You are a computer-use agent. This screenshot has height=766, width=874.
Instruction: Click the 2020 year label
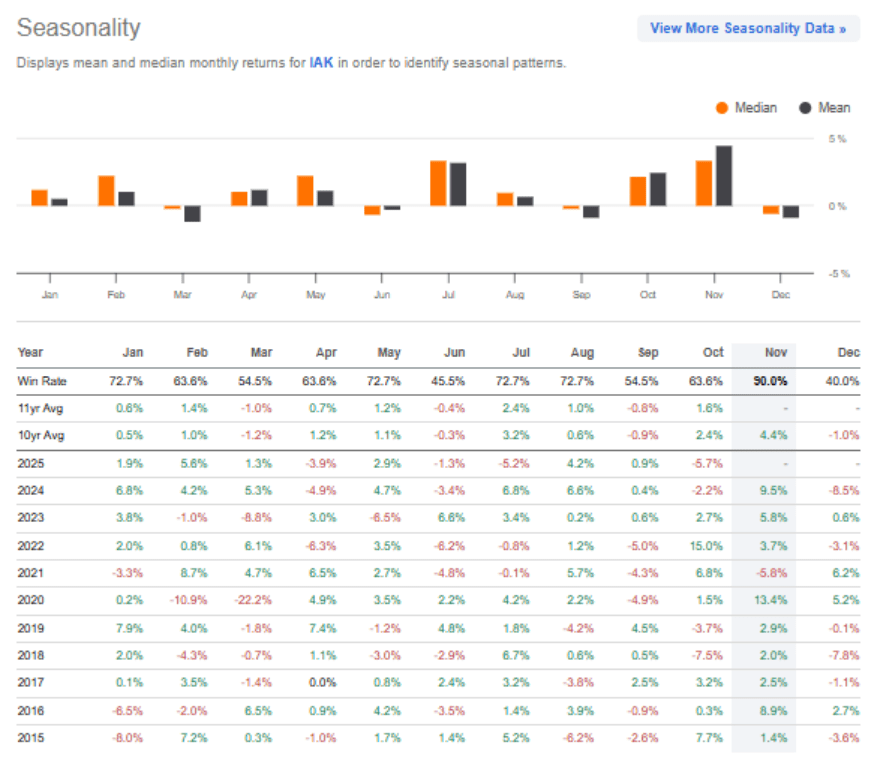click(31, 600)
